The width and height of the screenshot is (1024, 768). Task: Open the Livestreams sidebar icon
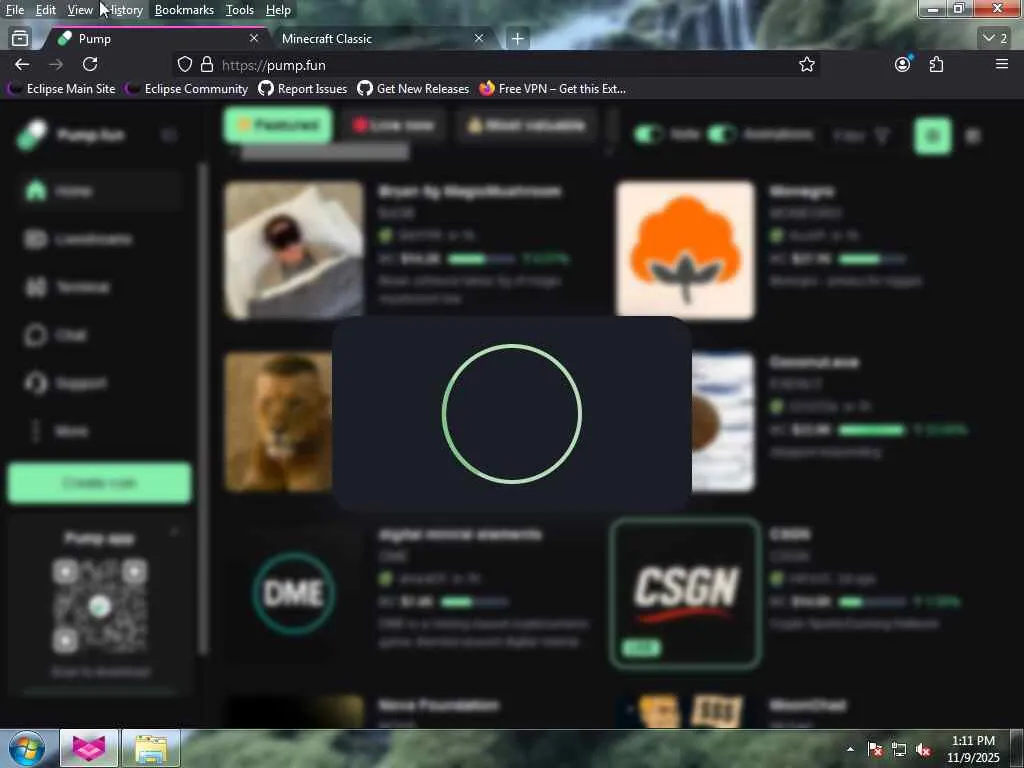pos(35,239)
